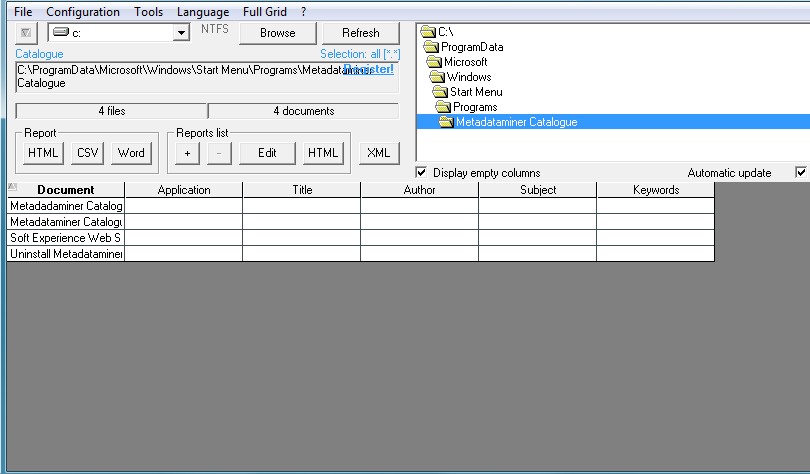
Task: Click the XML export button
Action: click(379, 153)
